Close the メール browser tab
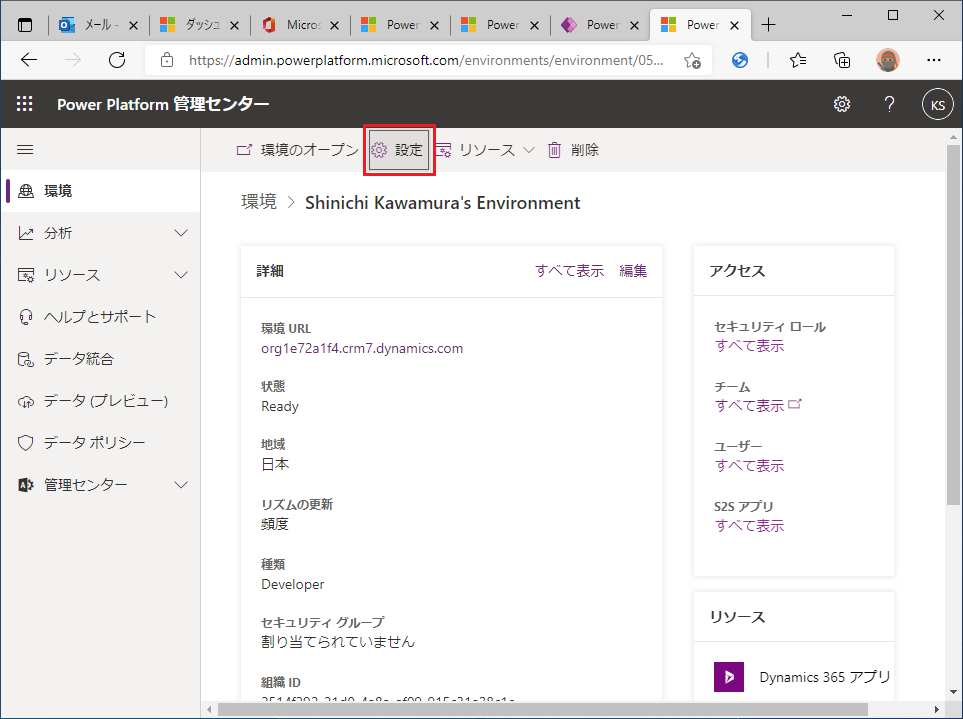Screen dimensions: 963x719 tap(133, 25)
